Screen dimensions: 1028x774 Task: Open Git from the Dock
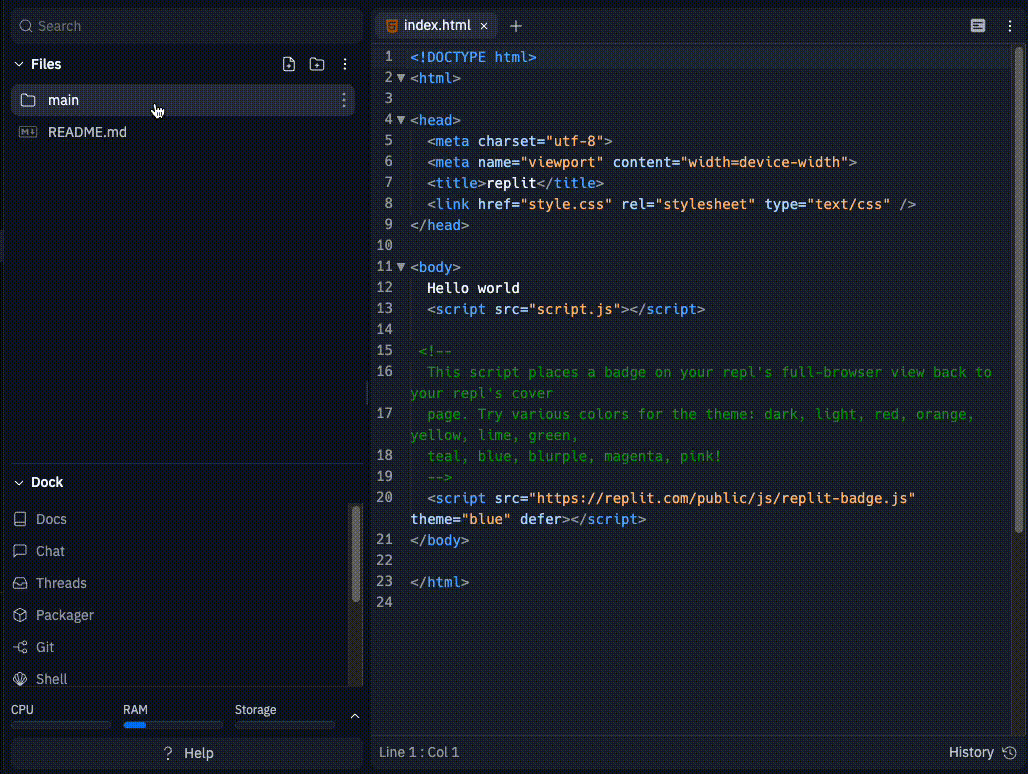pos(45,647)
